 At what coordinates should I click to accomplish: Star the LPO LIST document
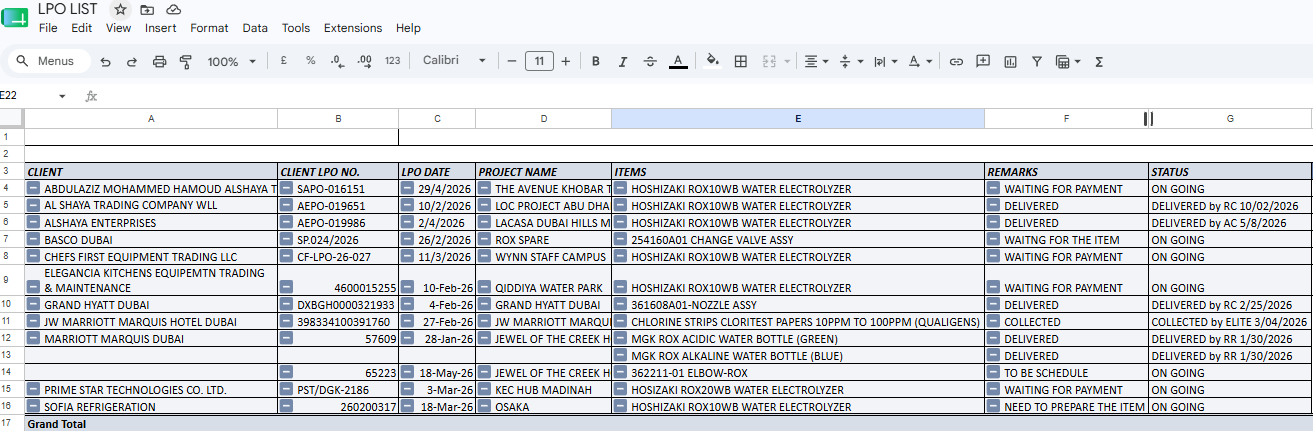click(120, 9)
